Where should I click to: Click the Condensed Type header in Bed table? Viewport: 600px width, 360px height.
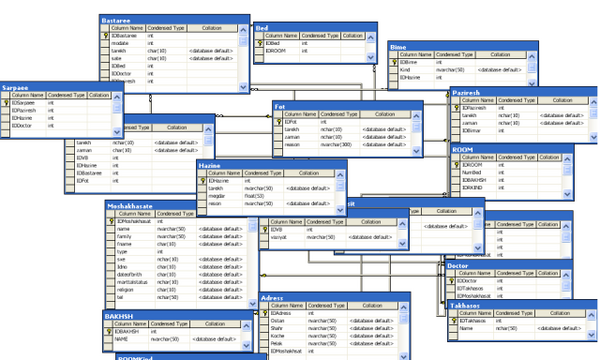[x=320, y=36]
